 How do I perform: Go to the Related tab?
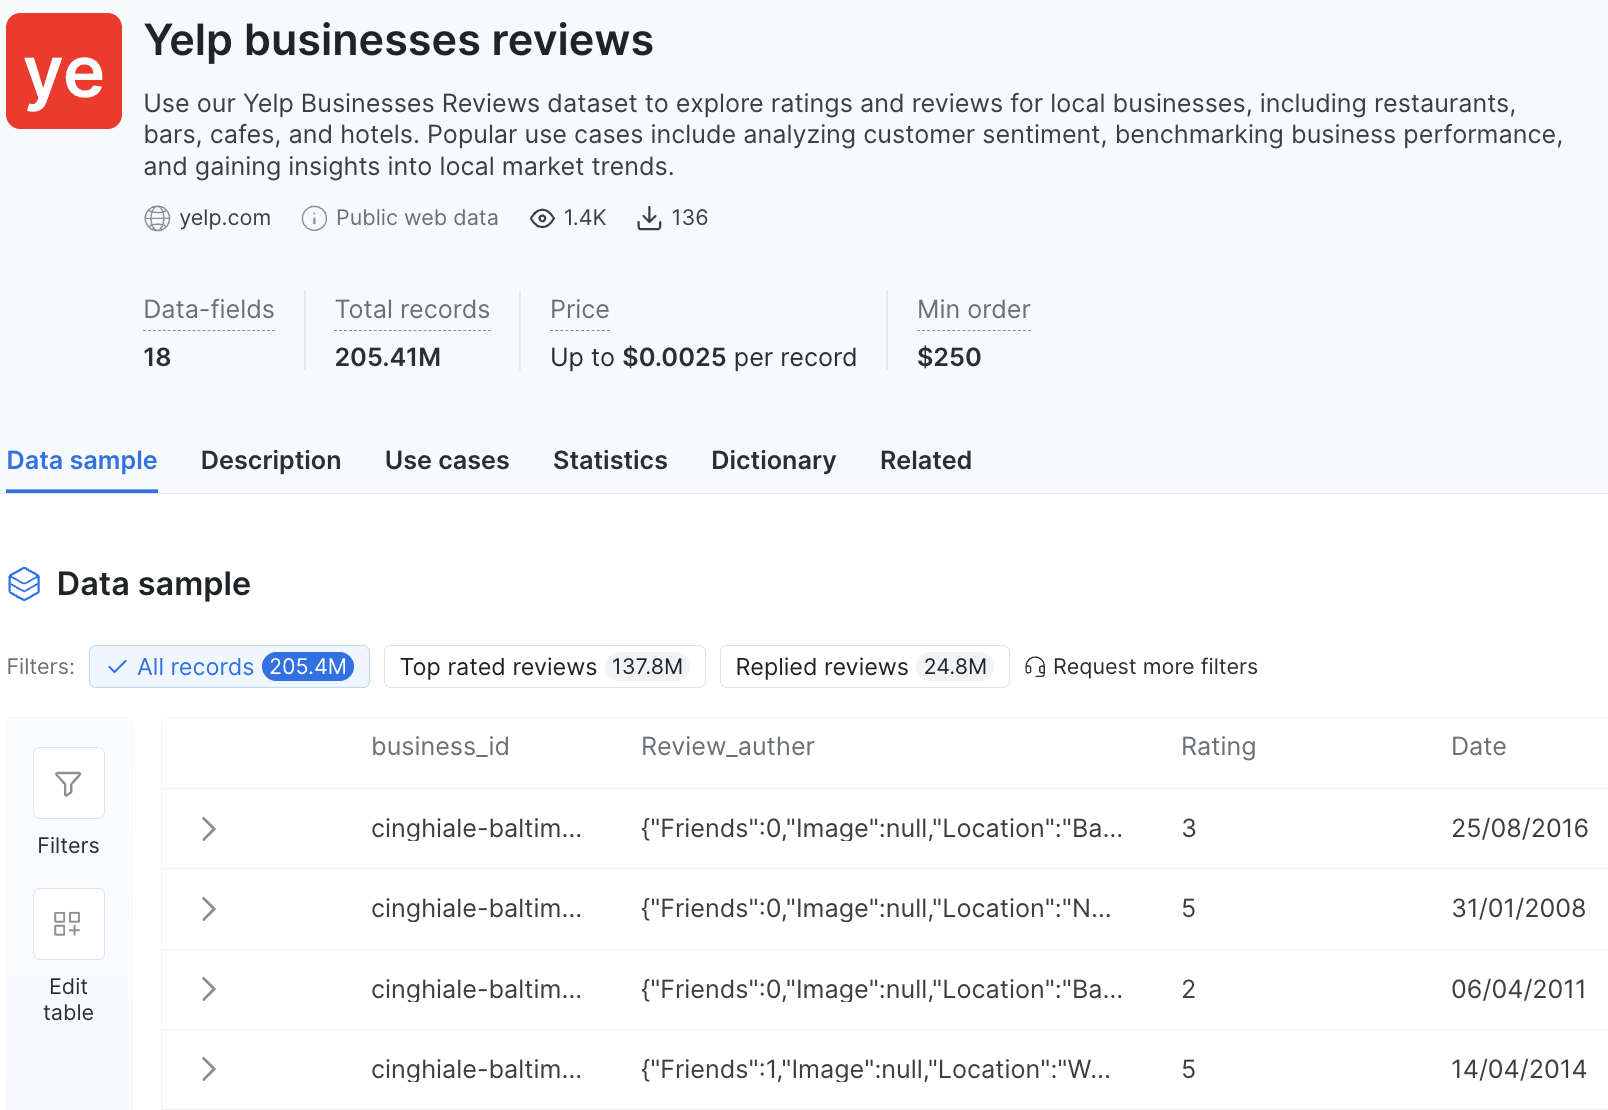[926, 460]
